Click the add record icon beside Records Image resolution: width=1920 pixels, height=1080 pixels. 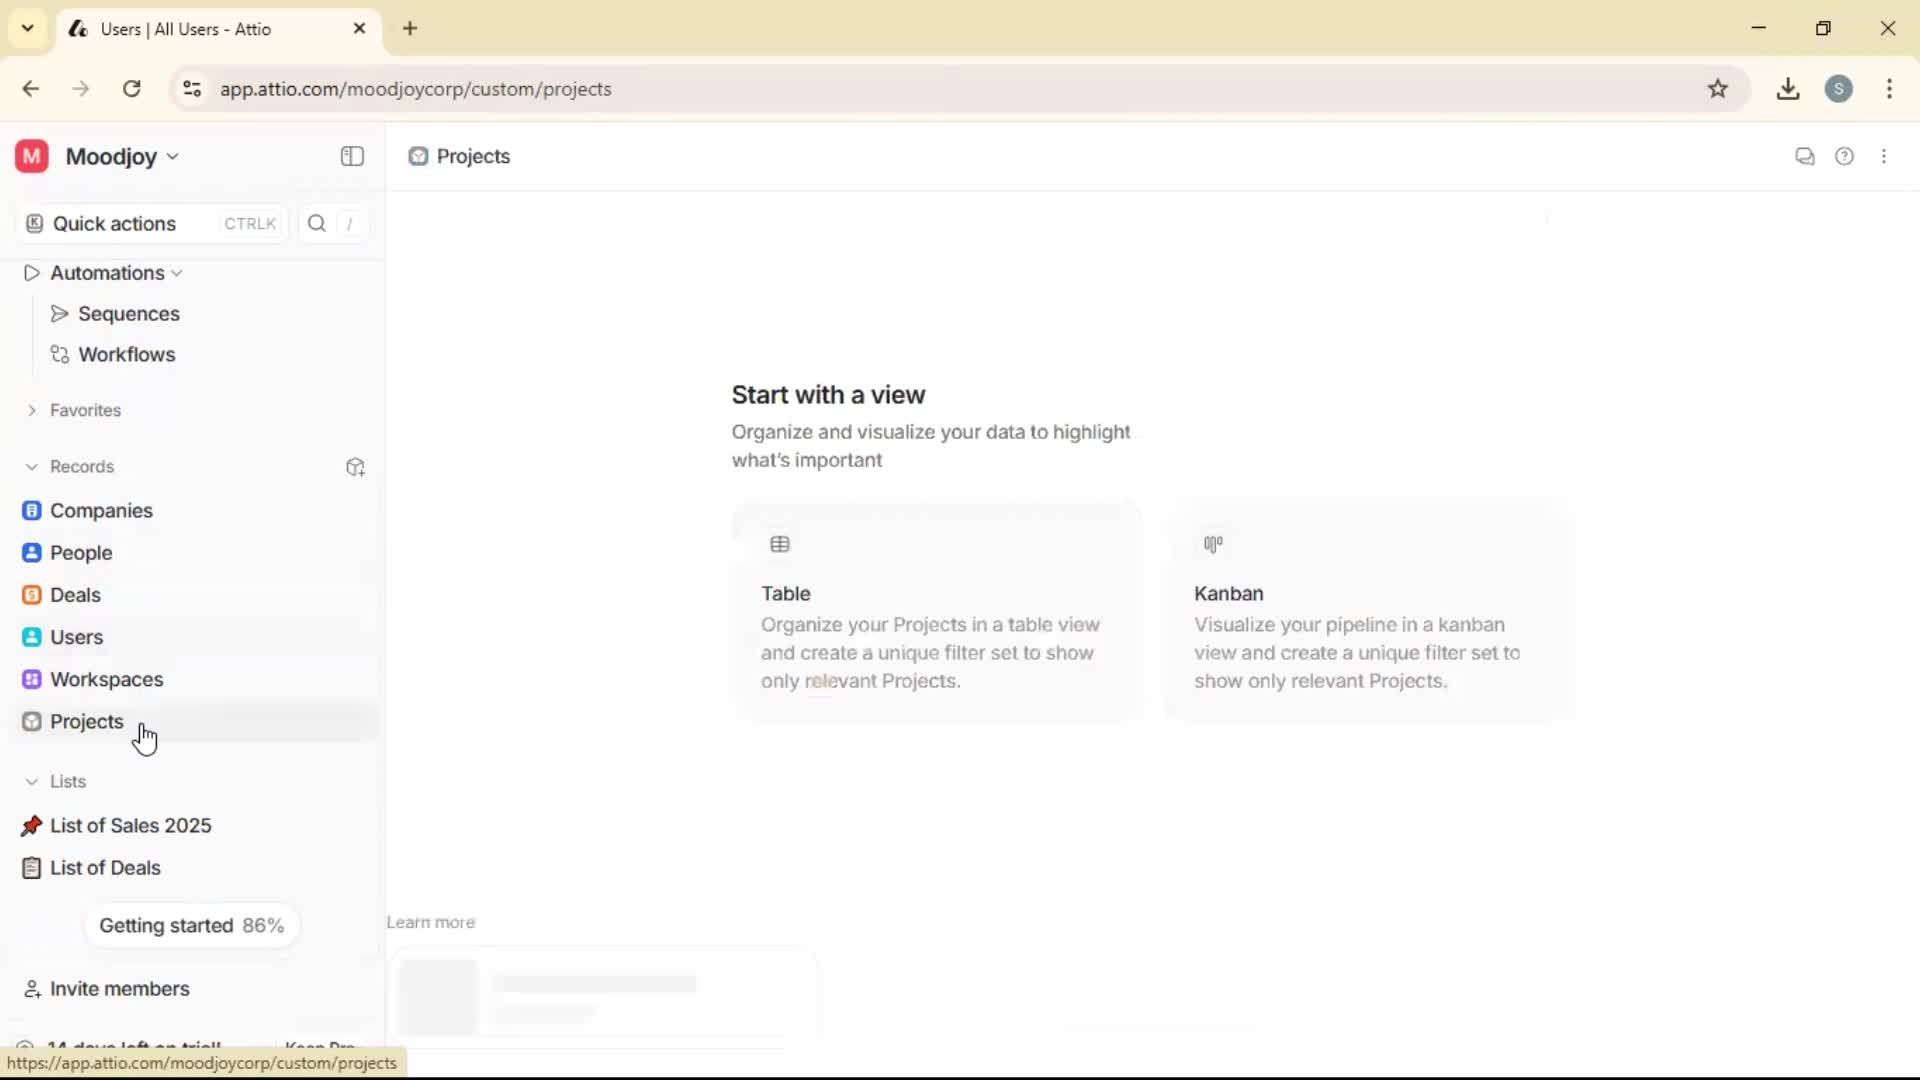[x=355, y=467]
